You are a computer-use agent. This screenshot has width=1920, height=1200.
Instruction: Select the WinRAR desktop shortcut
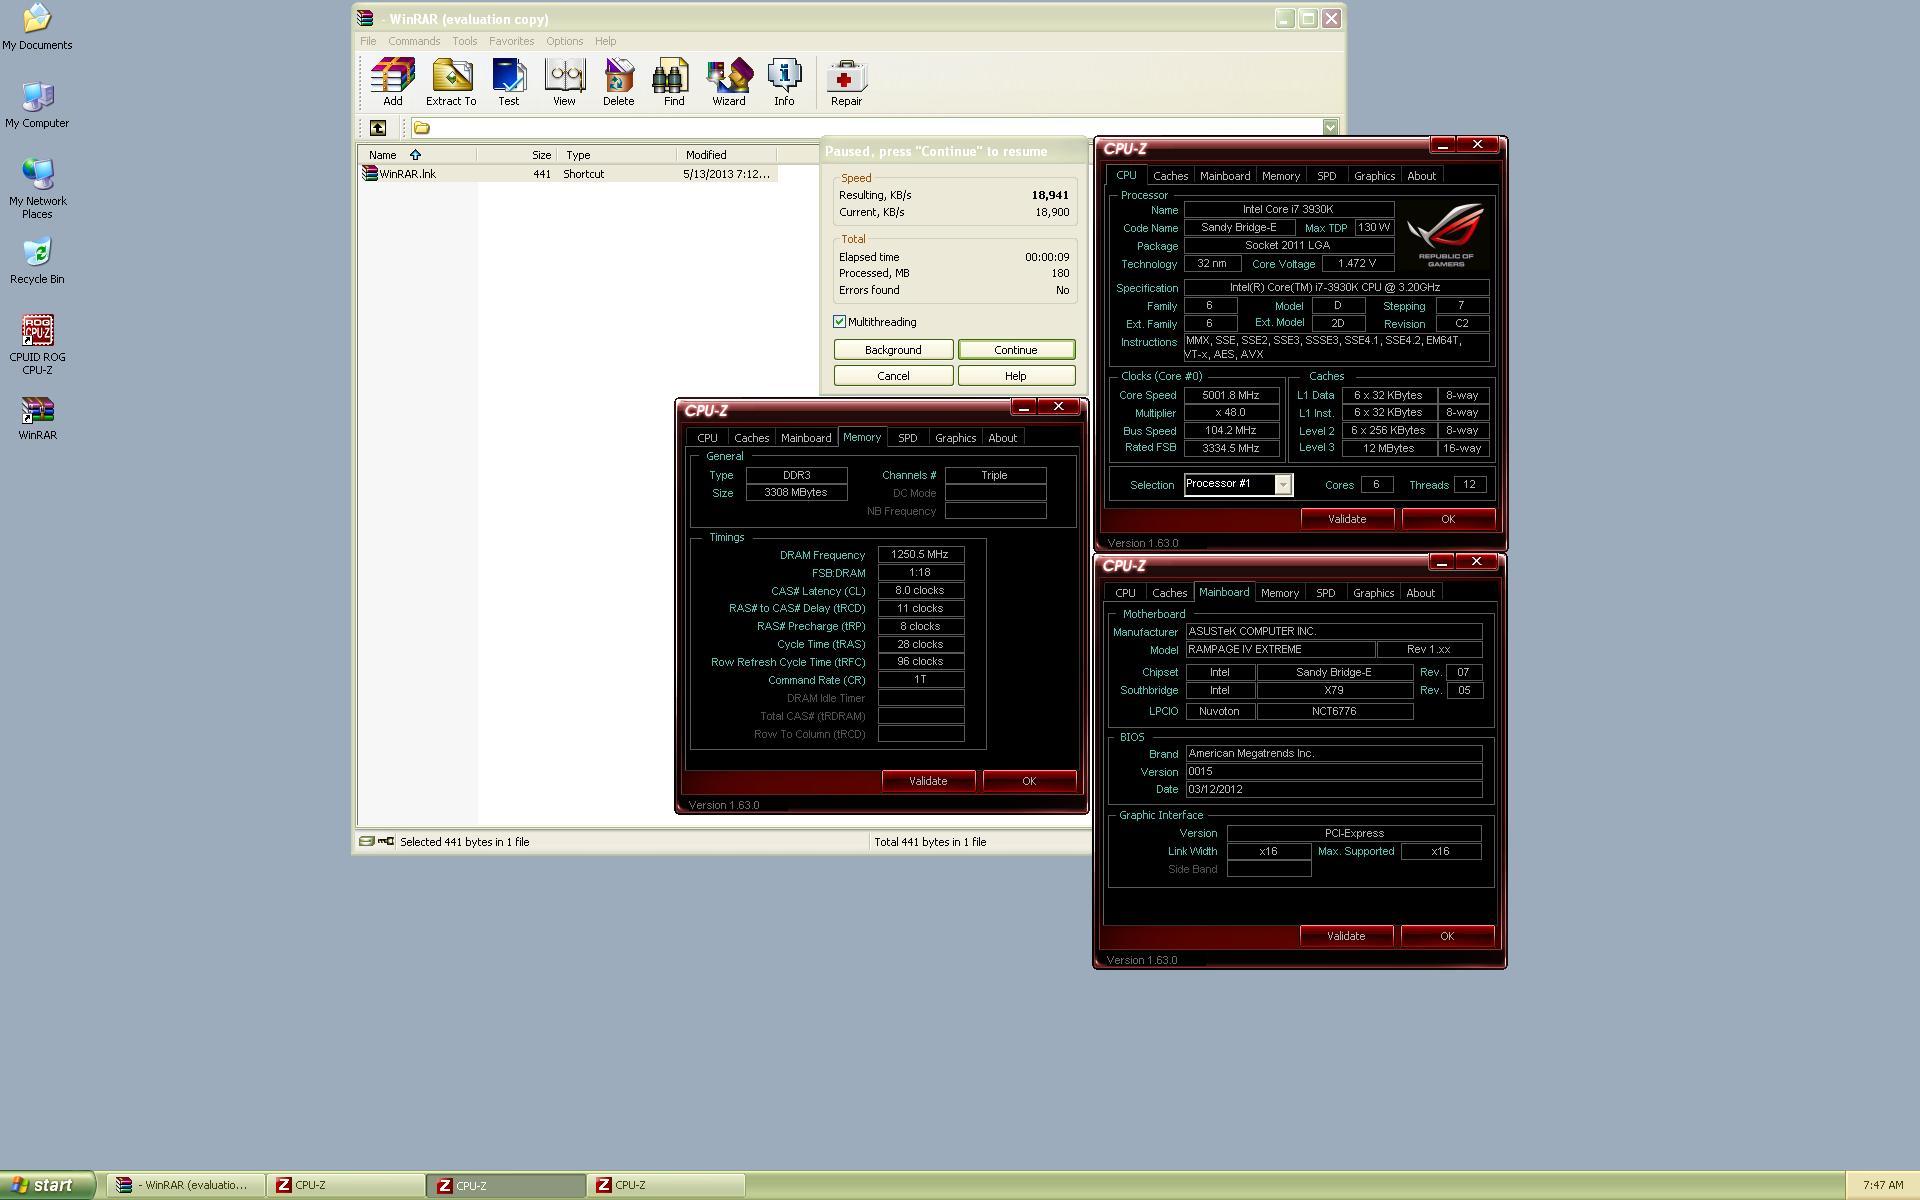click(x=37, y=418)
